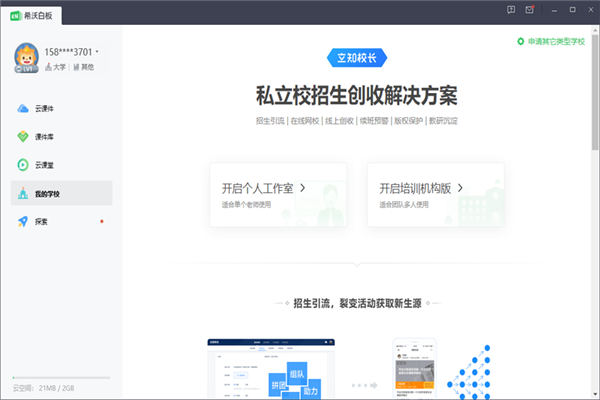This screenshot has width=600, height=400.
Task: Select the 课件库 green diamond icon
Action: [x=23, y=137]
